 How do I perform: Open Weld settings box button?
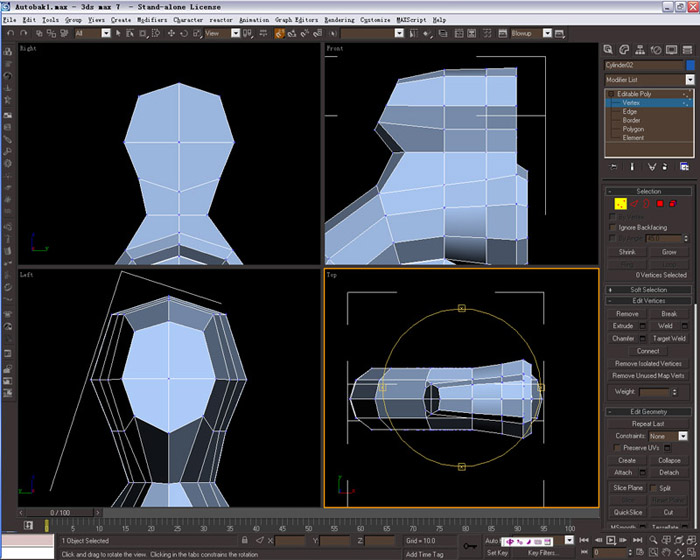[685, 326]
